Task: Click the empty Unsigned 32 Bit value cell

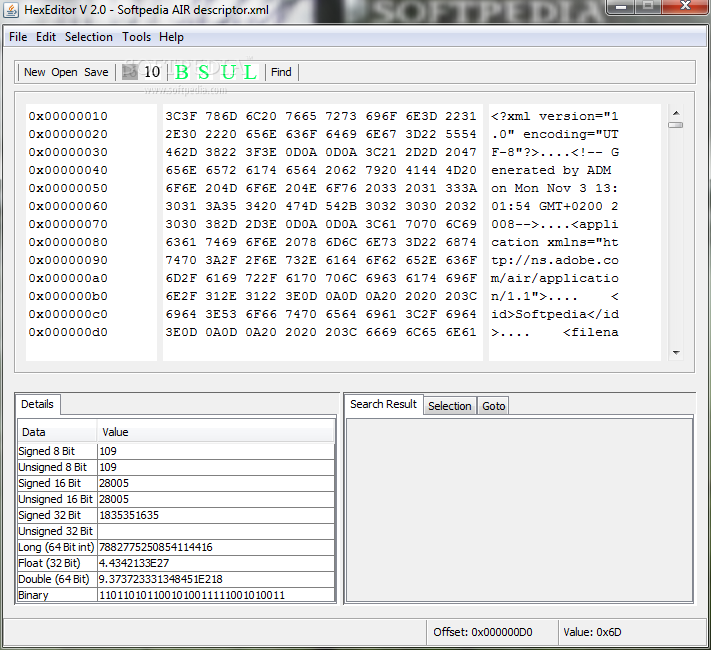Action: click(x=216, y=531)
